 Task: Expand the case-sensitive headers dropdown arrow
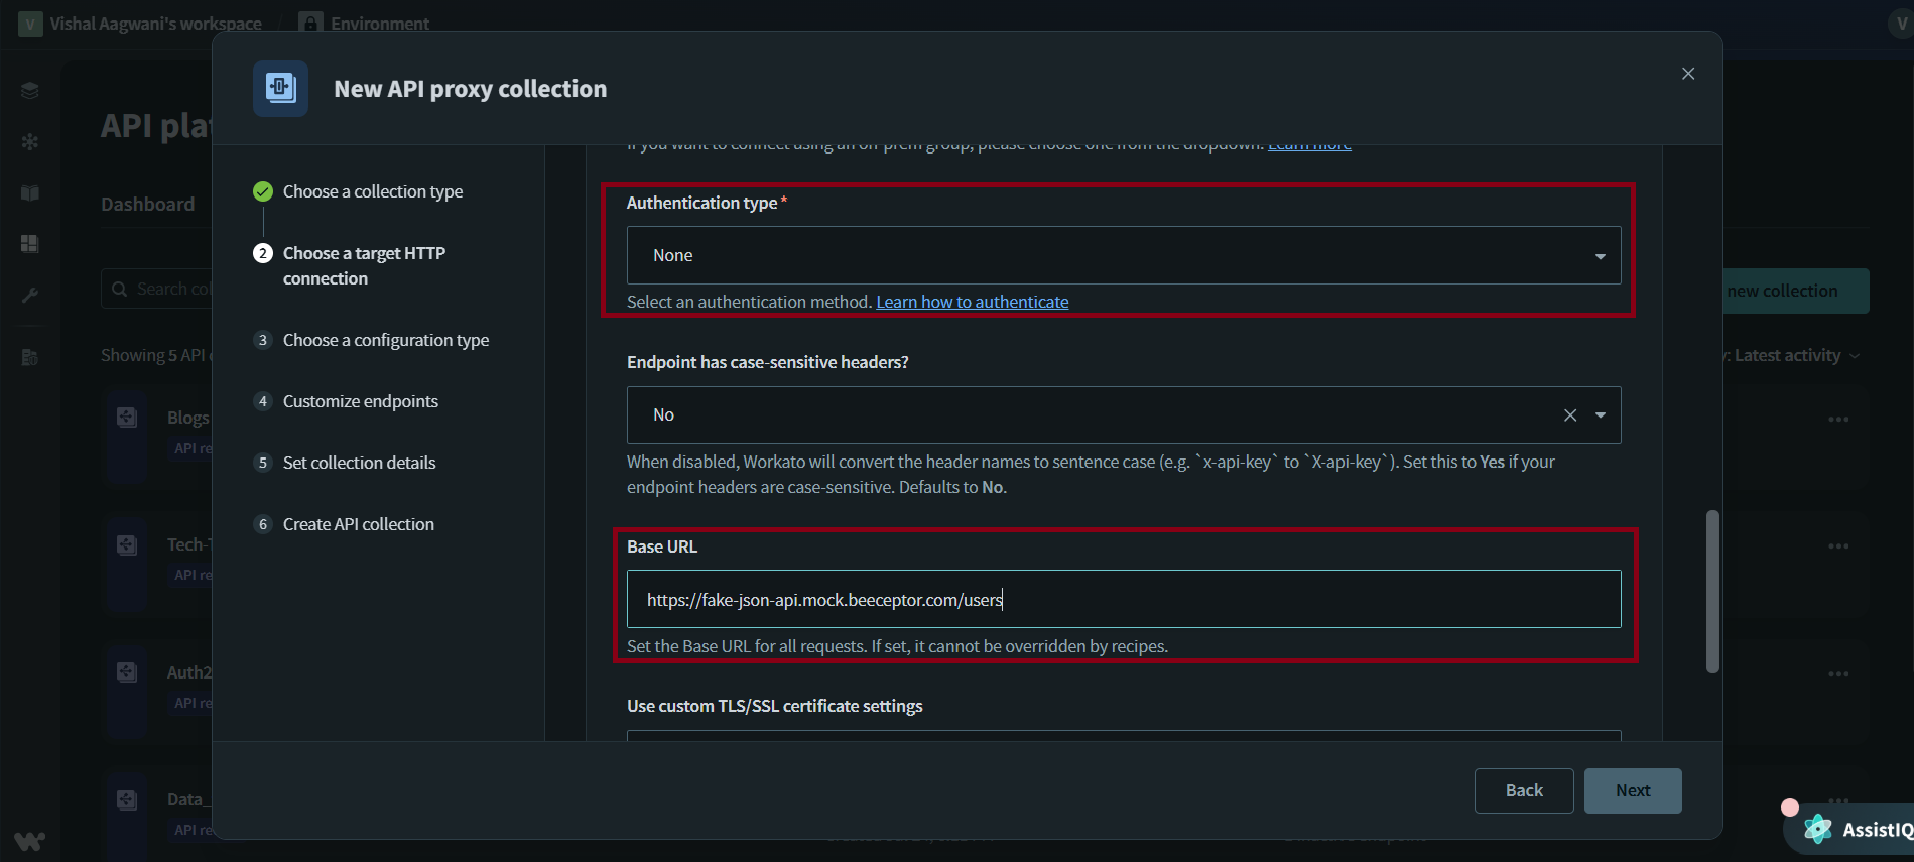[x=1600, y=415]
